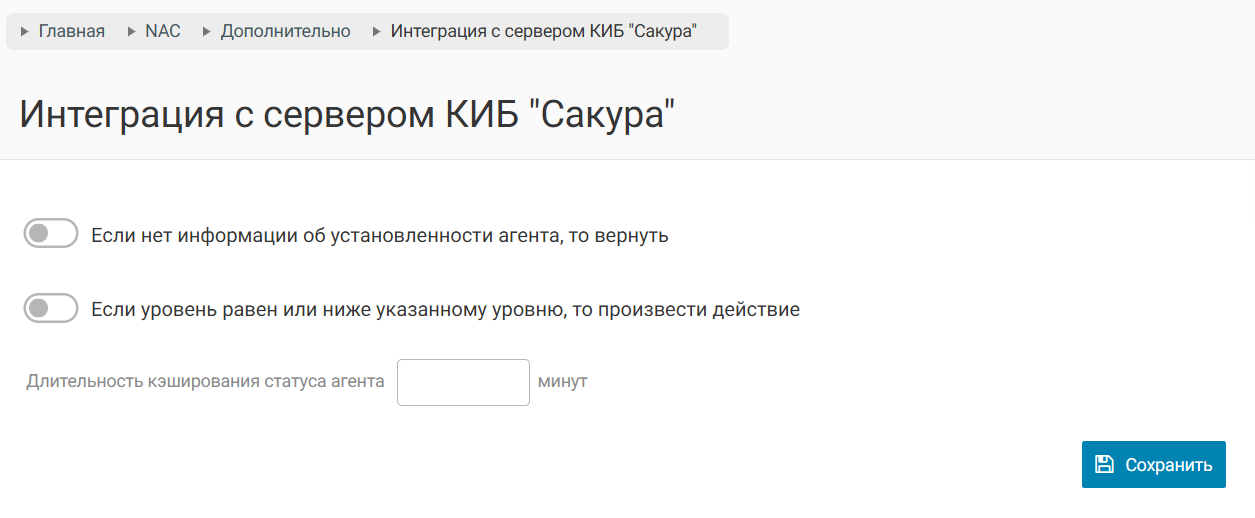Save settings with the Сохранить button
The width and height of the screenshot is (1255, 518).
point(1153,464)
